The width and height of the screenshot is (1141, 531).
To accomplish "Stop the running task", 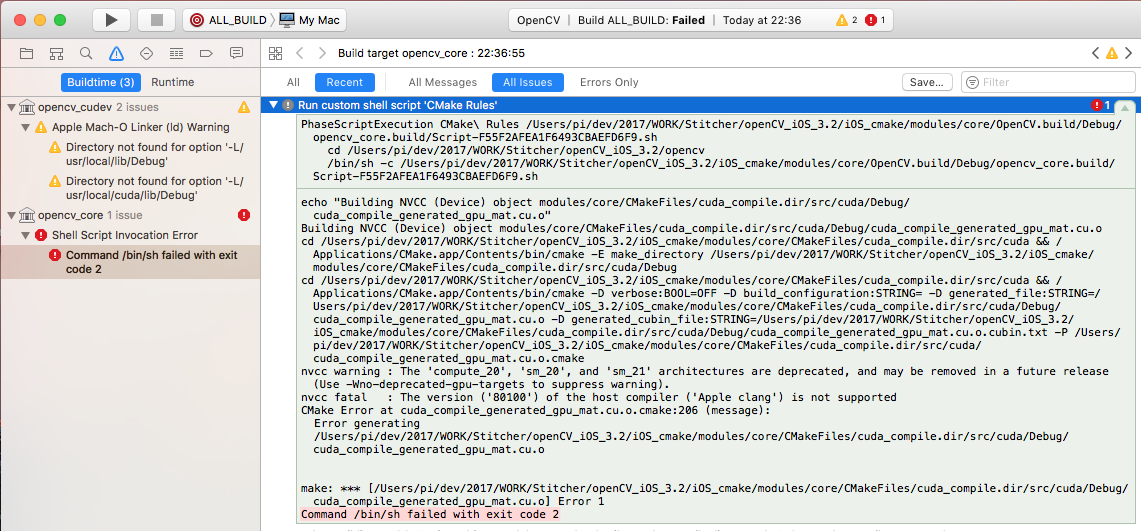I will click(x=156, y=20).
